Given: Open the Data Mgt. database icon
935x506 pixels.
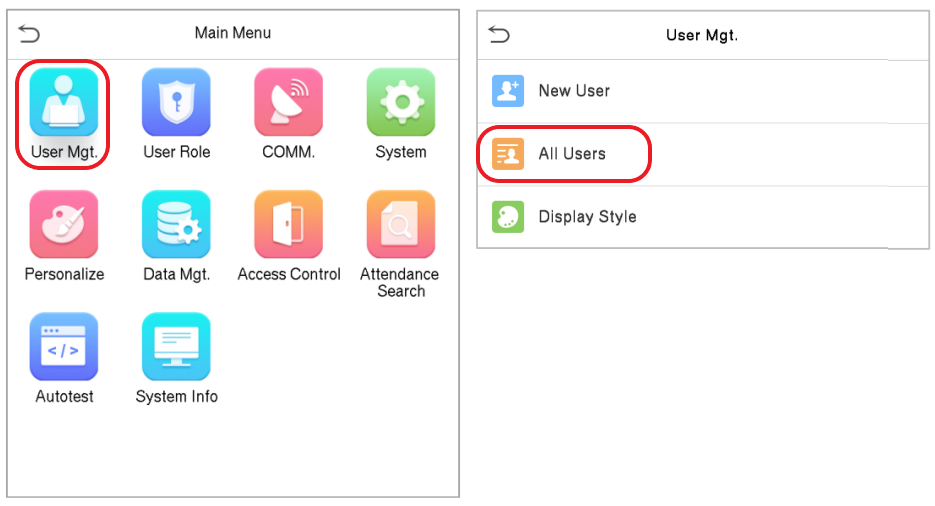Looking at the screenshot, I should [x=176, y=224].
